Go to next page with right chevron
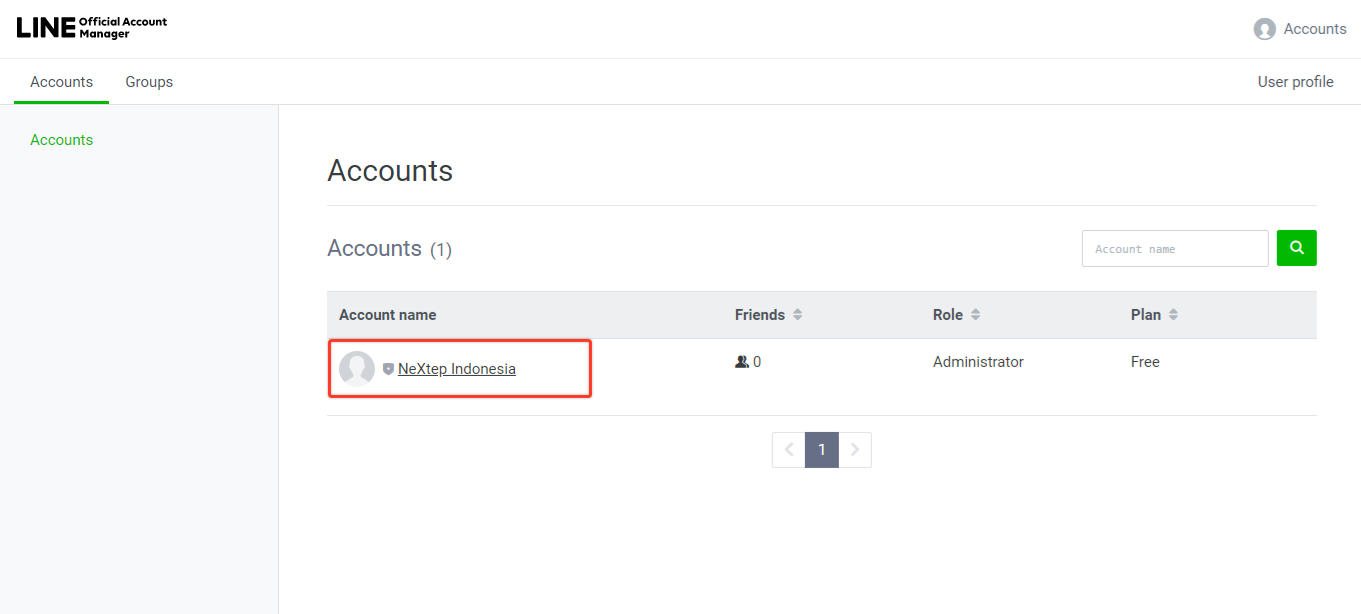Image resolution: width=1361 pixels, height=614 pixels. pyautogui.click(x=855, y=450)
